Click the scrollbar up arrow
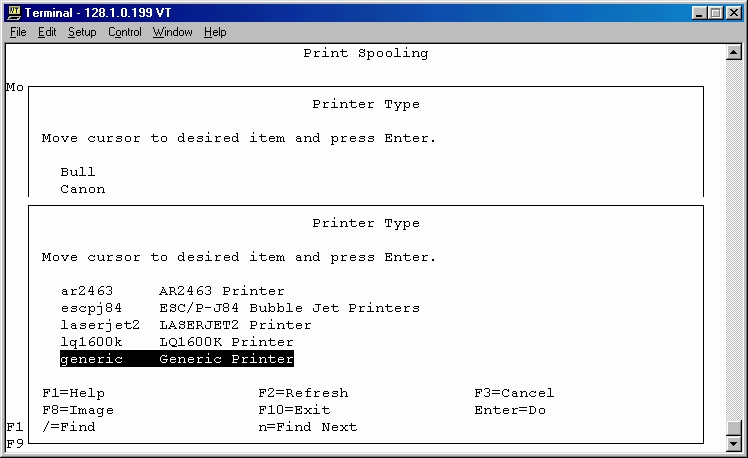The height and width of the screenshot is (458, 748). coord(734,52)
